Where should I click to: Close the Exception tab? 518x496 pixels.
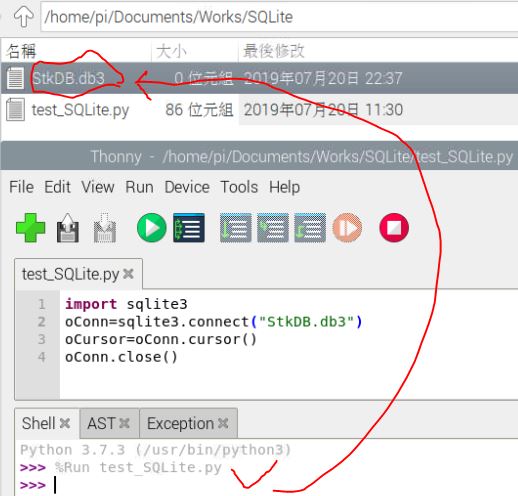coord(223,423)
